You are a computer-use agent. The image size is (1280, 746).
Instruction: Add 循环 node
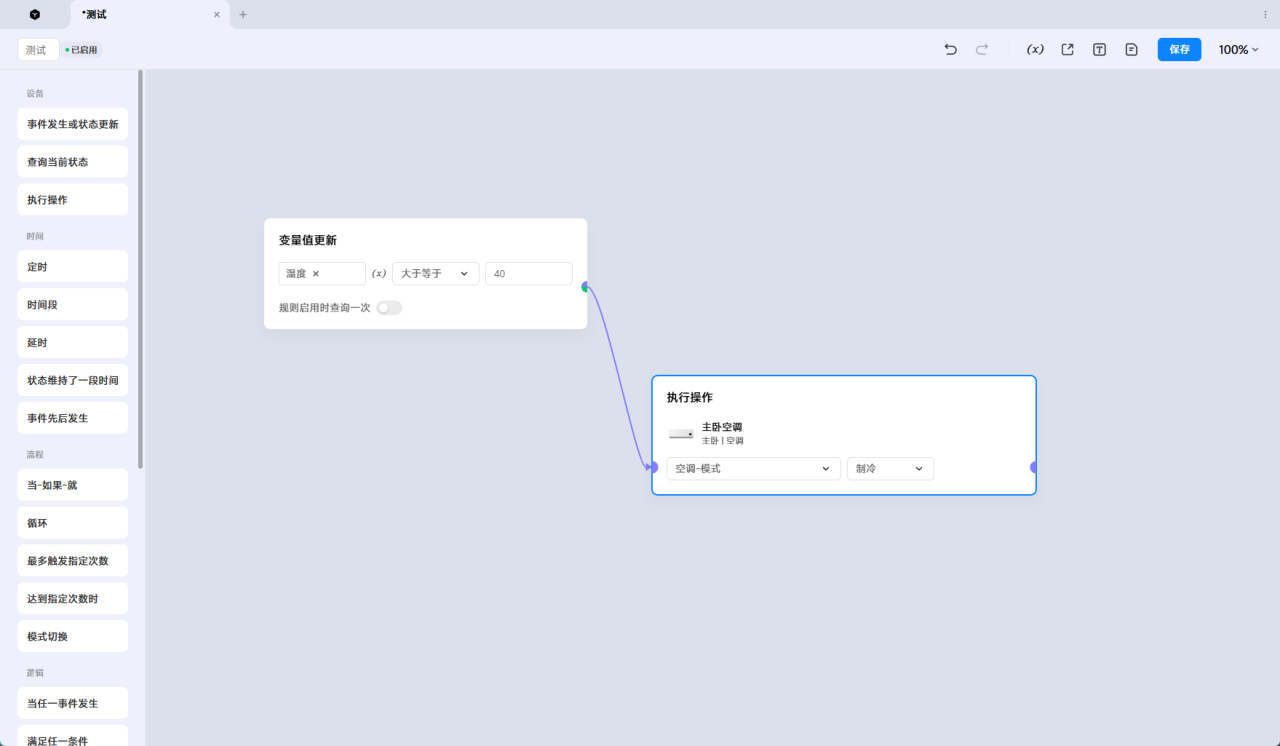click(x=73, y=523)
